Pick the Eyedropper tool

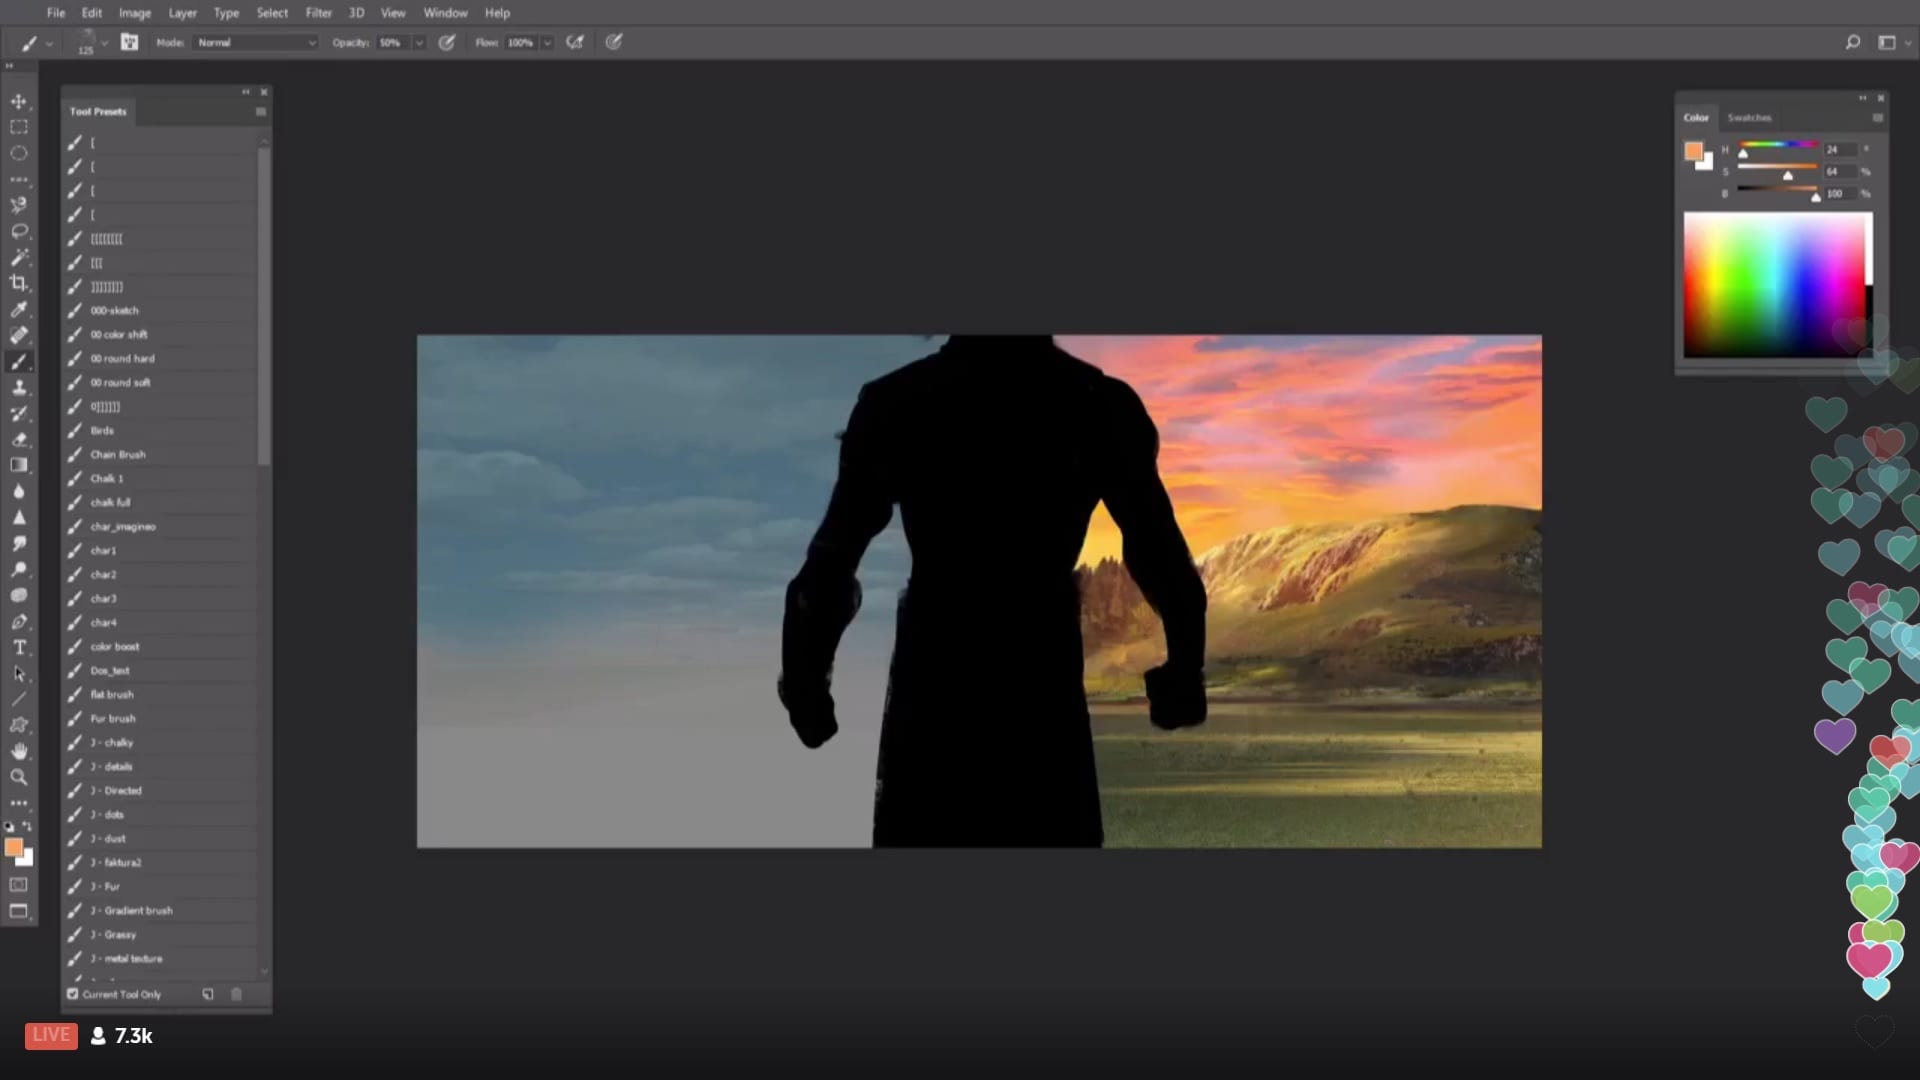(x=18, y=309)
